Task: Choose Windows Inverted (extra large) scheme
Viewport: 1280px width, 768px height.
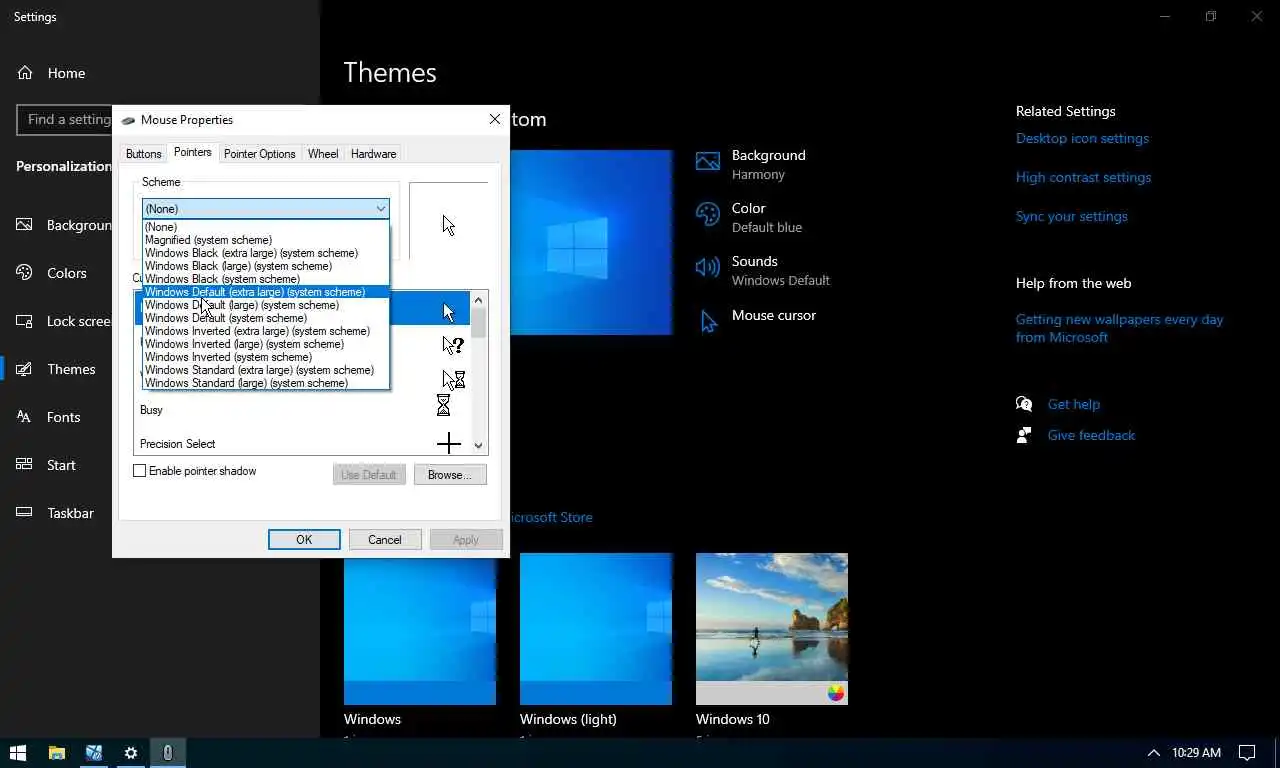Action: (x=265, y=331)
